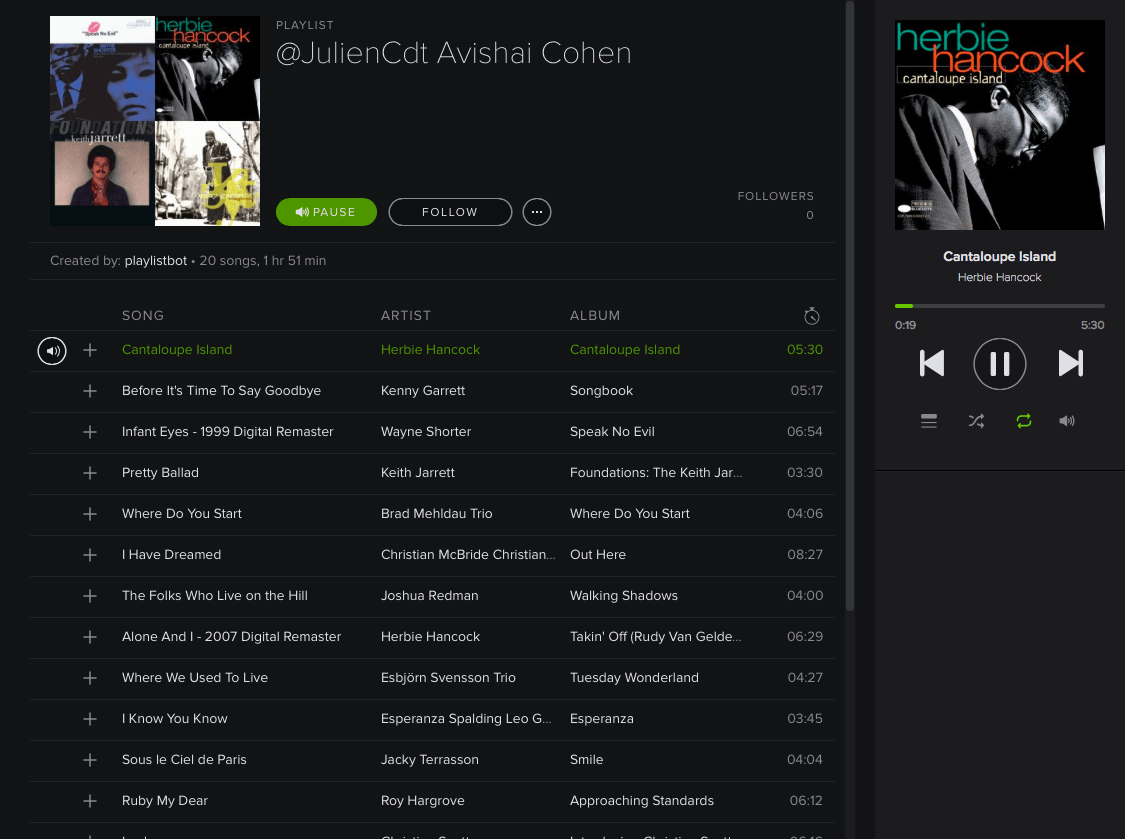This screenshot has height=839, width=1125.
Task: Open artist Kenny Garrett
Action: point(423,390)
